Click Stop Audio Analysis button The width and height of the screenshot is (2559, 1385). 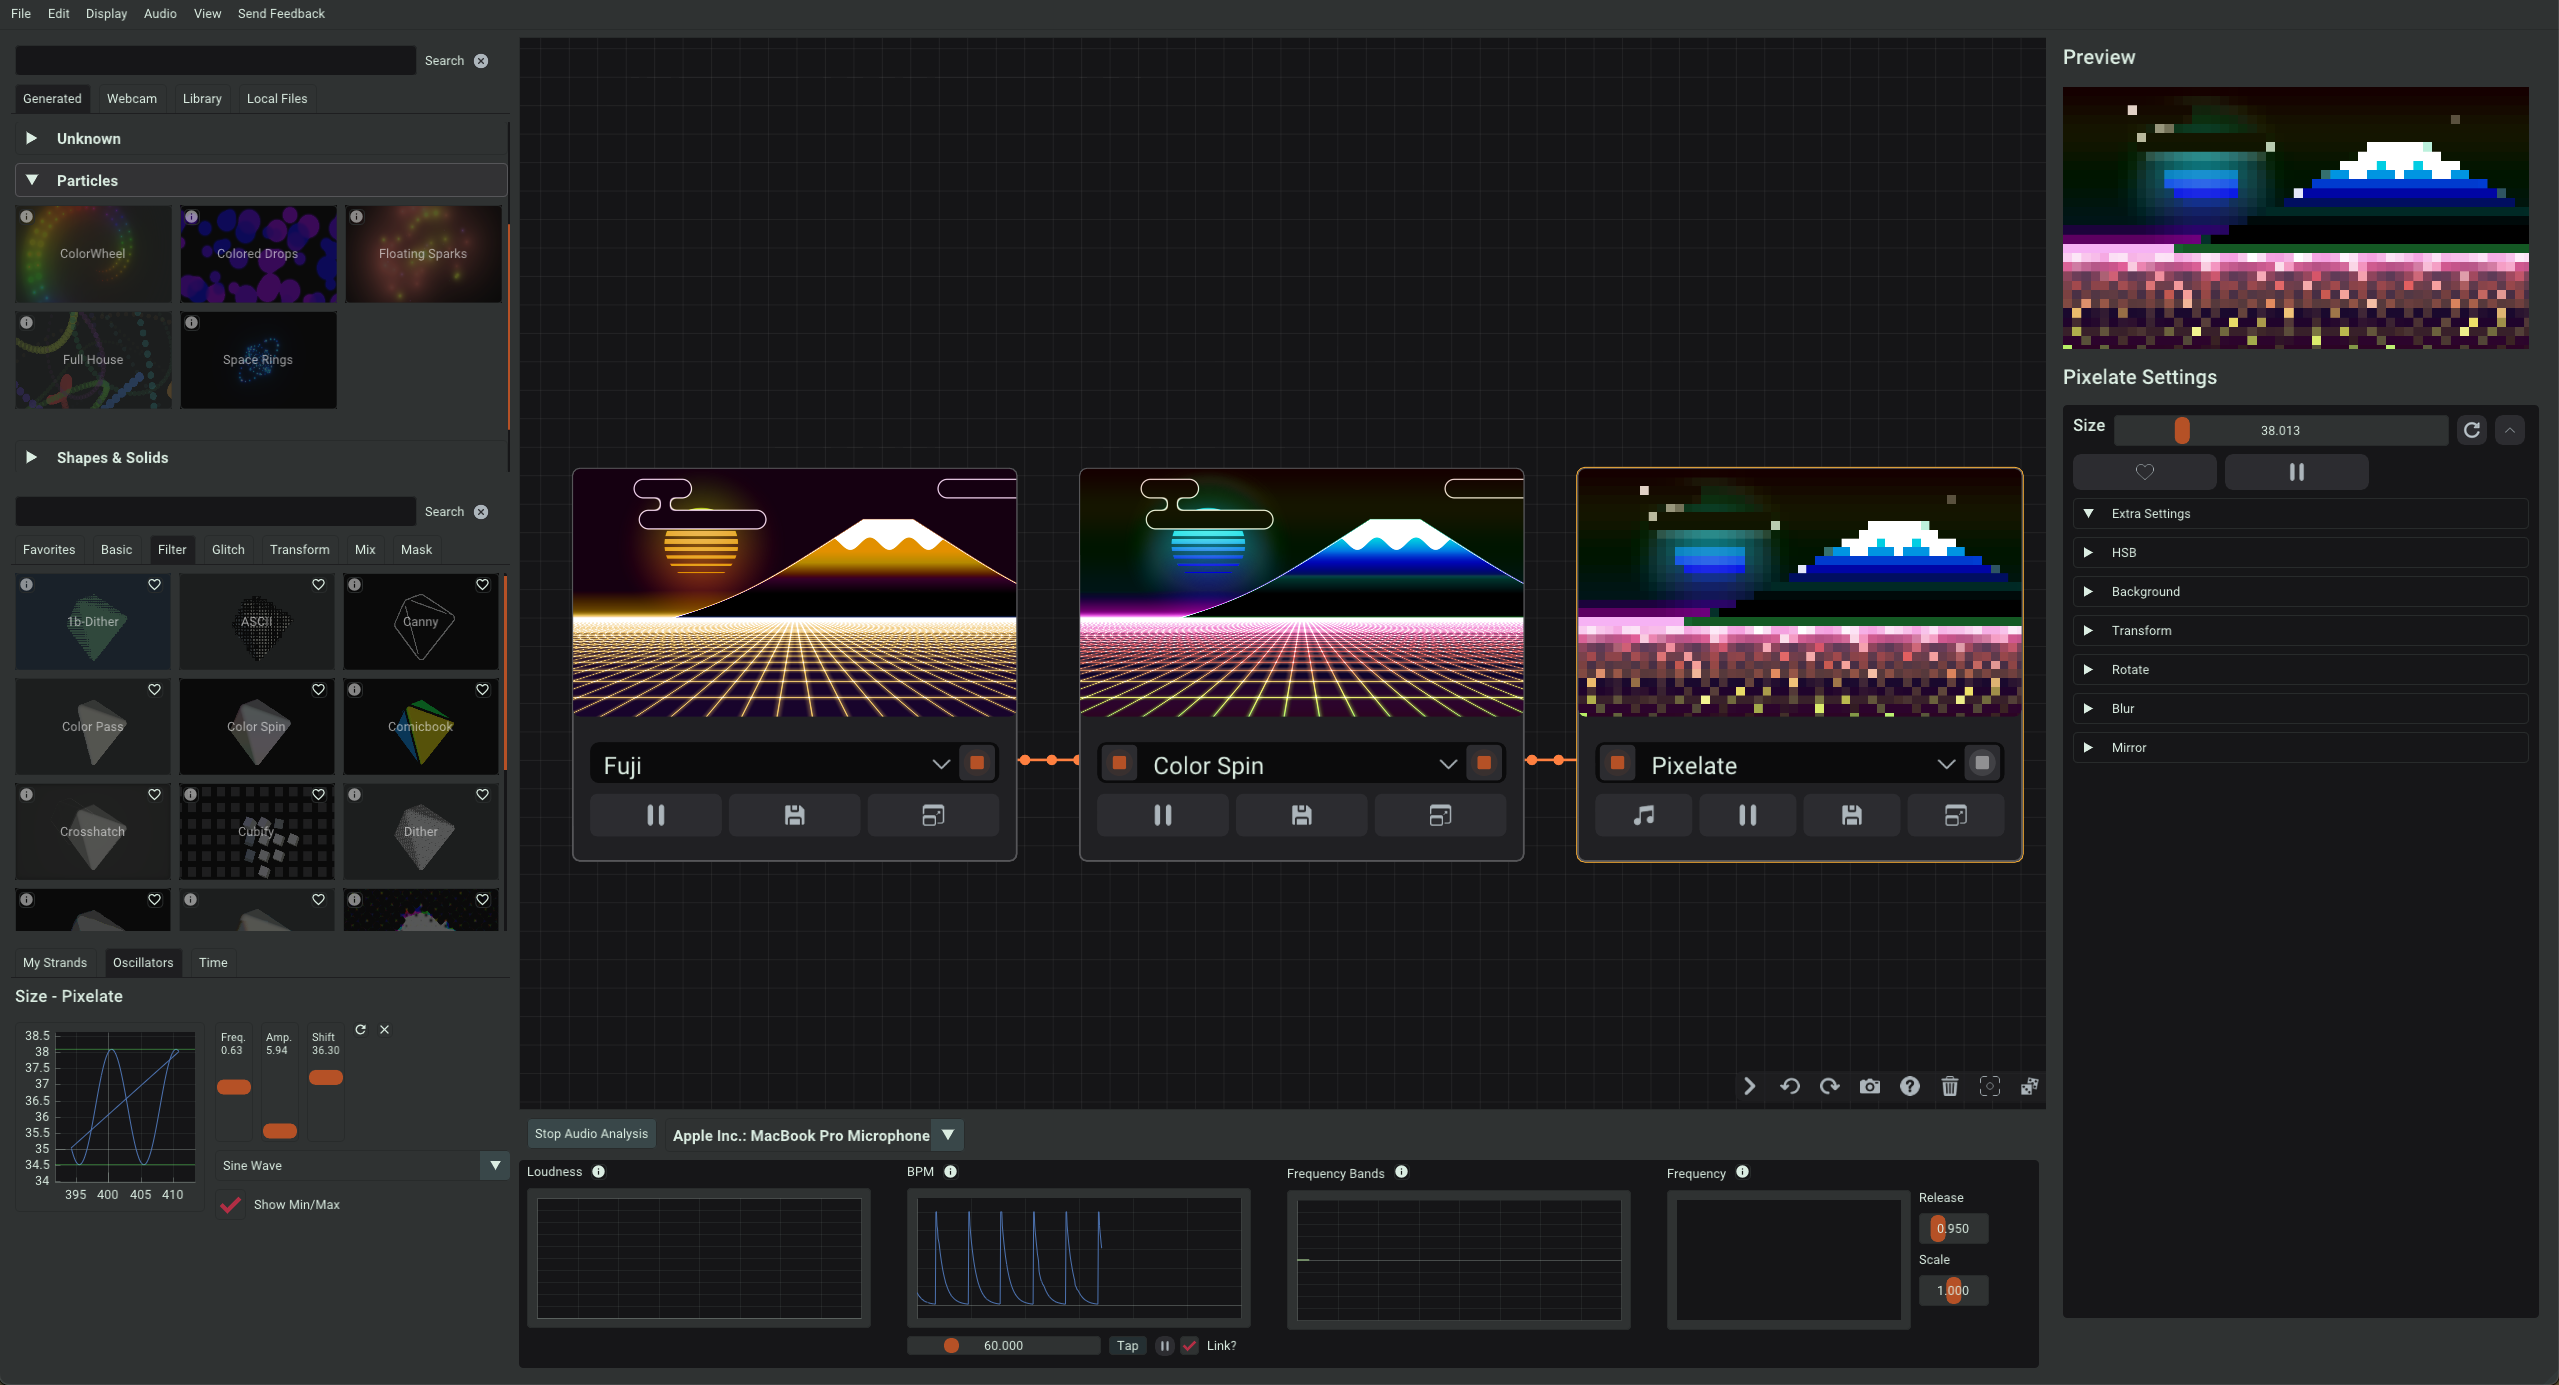[x=591, y=1133]
